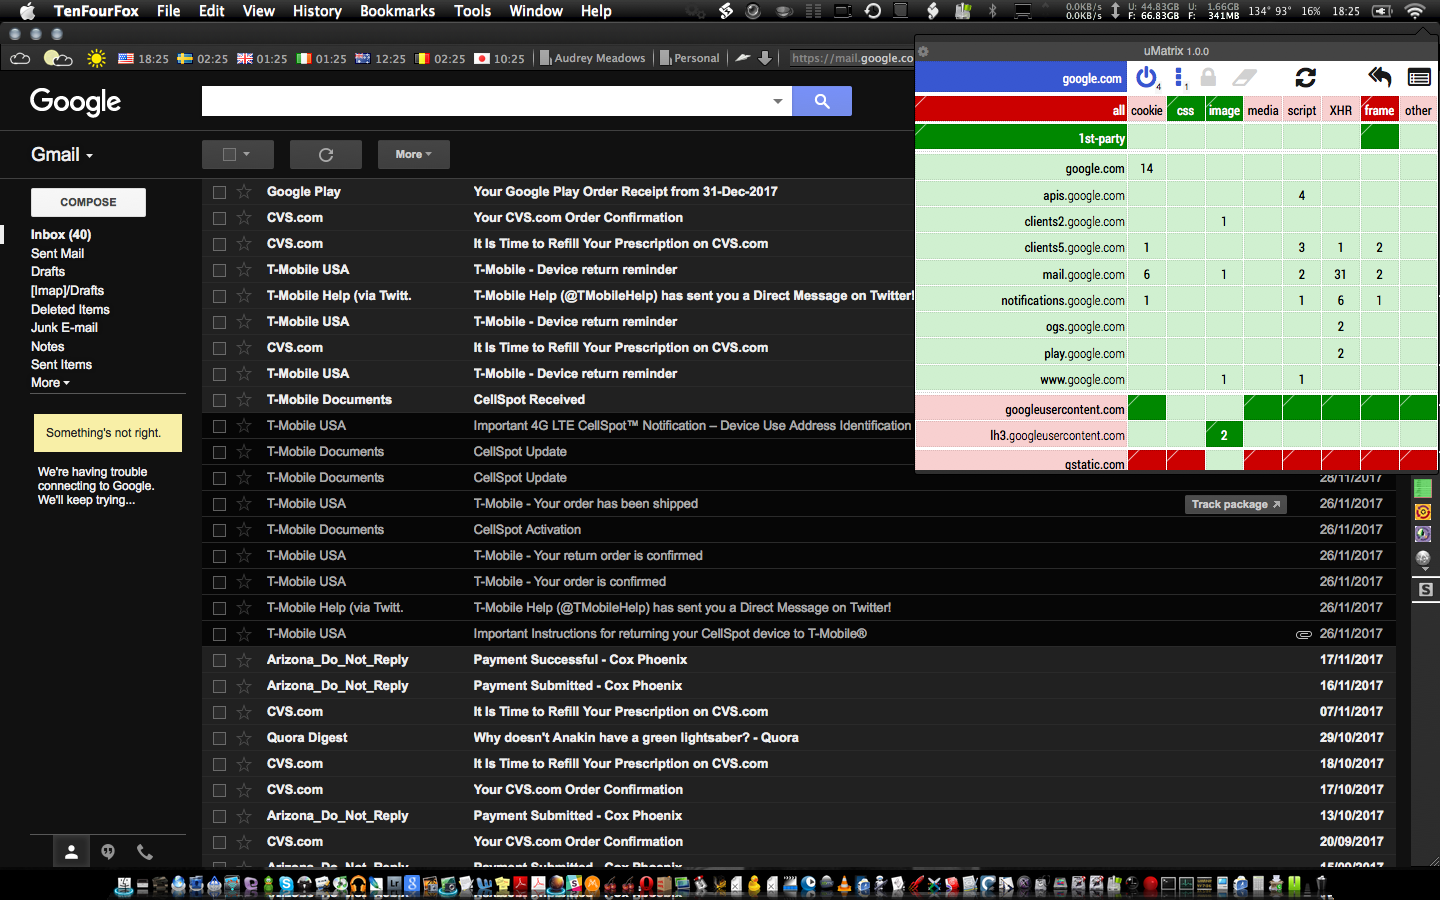Image resolution: width=1440 pixels, height=900 pixels.
Task: Open 'Why doesn't Anakin have a green lightsaber' email
Action: pyautogui.click(x=636, y=738)
